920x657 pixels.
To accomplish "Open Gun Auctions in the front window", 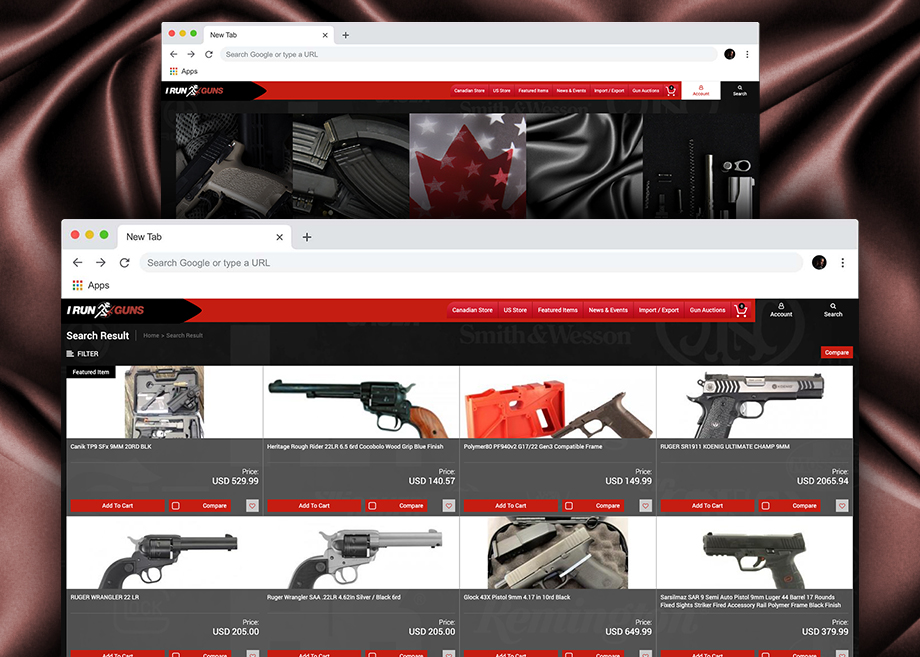I will point(708,310).
